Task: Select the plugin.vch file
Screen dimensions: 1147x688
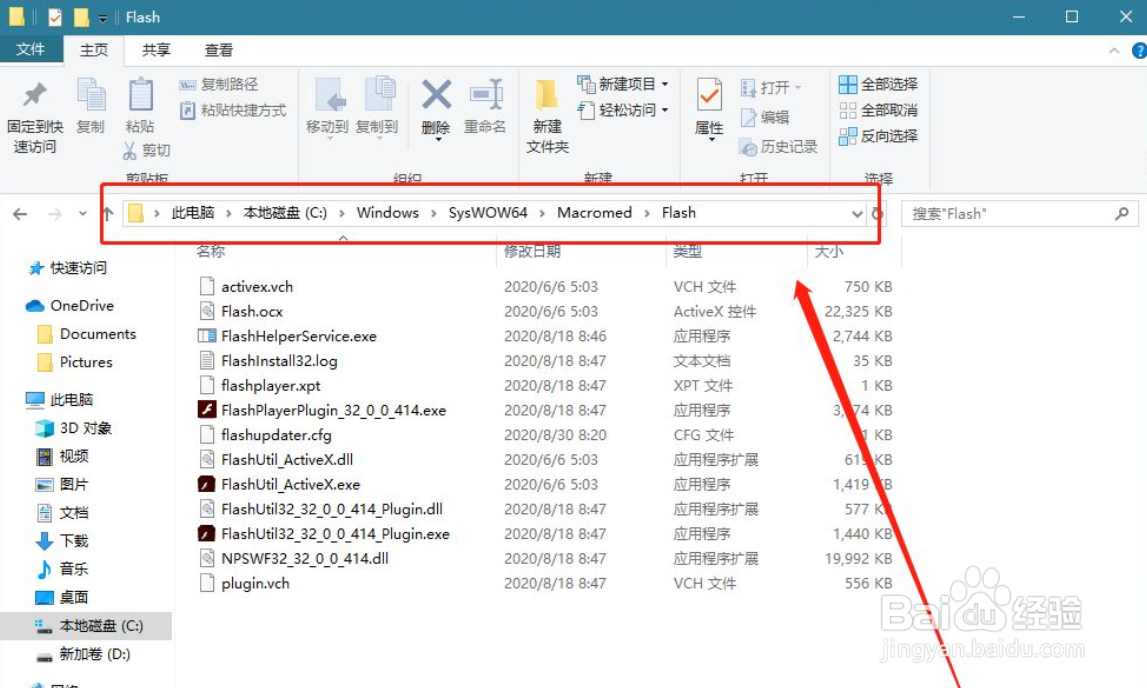Action: [244, 583]
